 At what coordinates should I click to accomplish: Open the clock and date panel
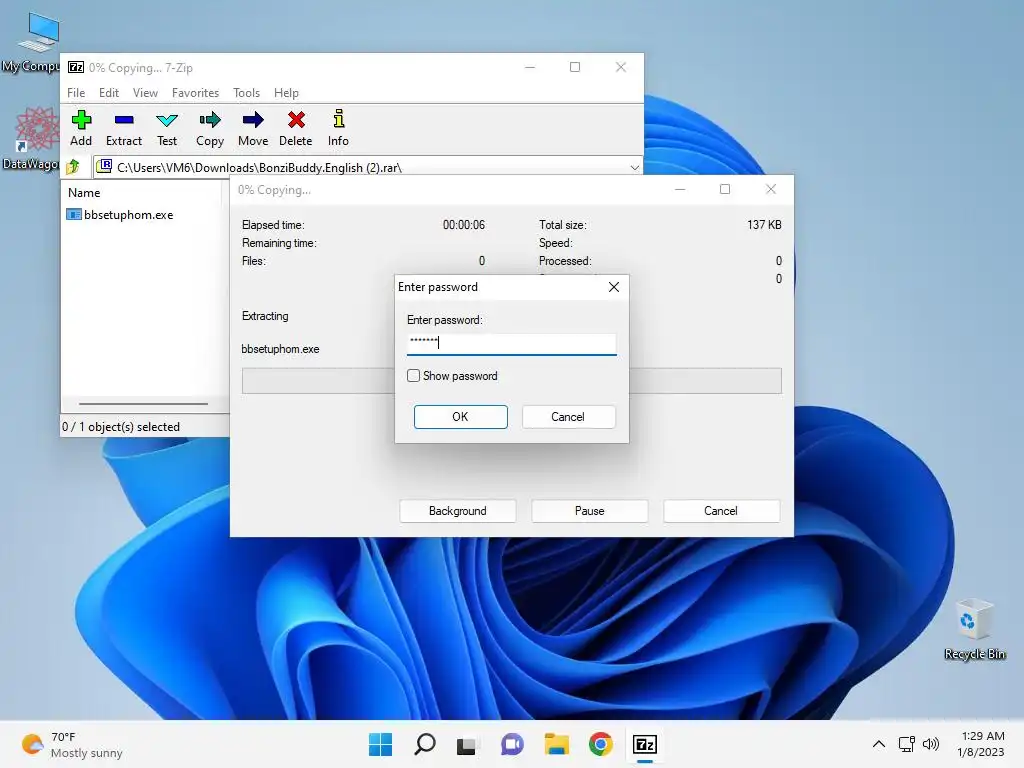[982, 744]
